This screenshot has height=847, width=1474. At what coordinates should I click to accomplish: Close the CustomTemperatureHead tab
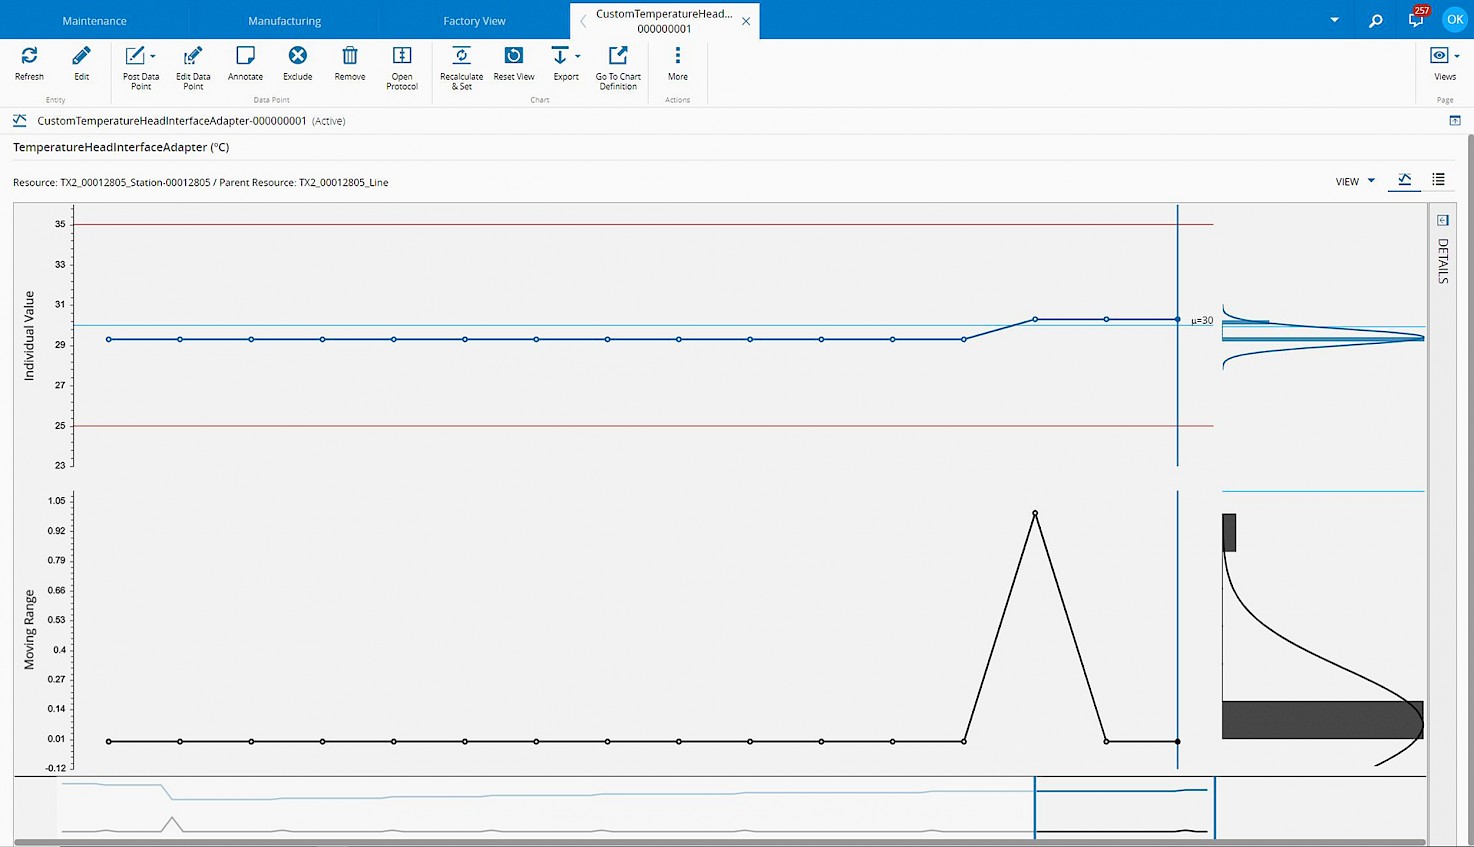[746, 21]
